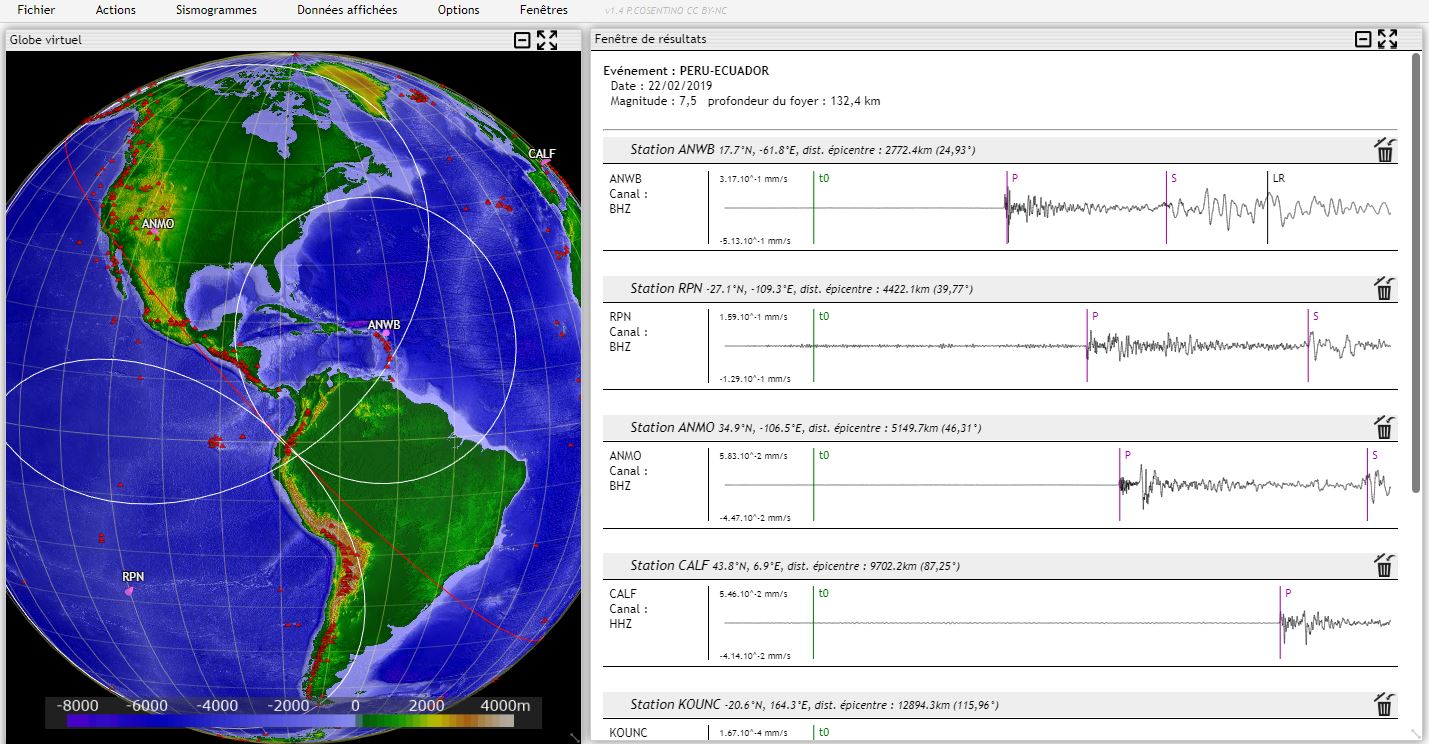Minimize the Fenêtre de résultats panel
The width and height of the screenshot is (1429, 744).
[x=1363, y=39]
